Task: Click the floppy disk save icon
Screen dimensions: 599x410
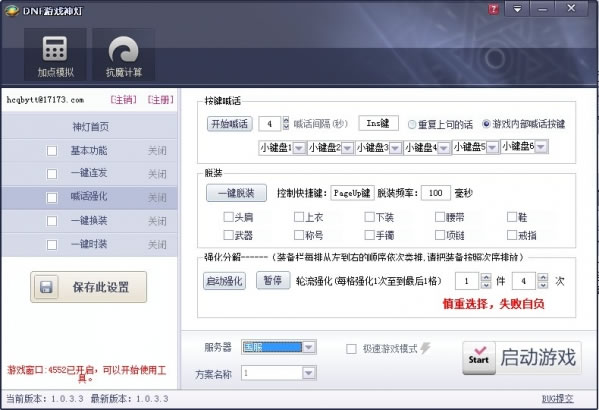Action: tap(46, 287)
